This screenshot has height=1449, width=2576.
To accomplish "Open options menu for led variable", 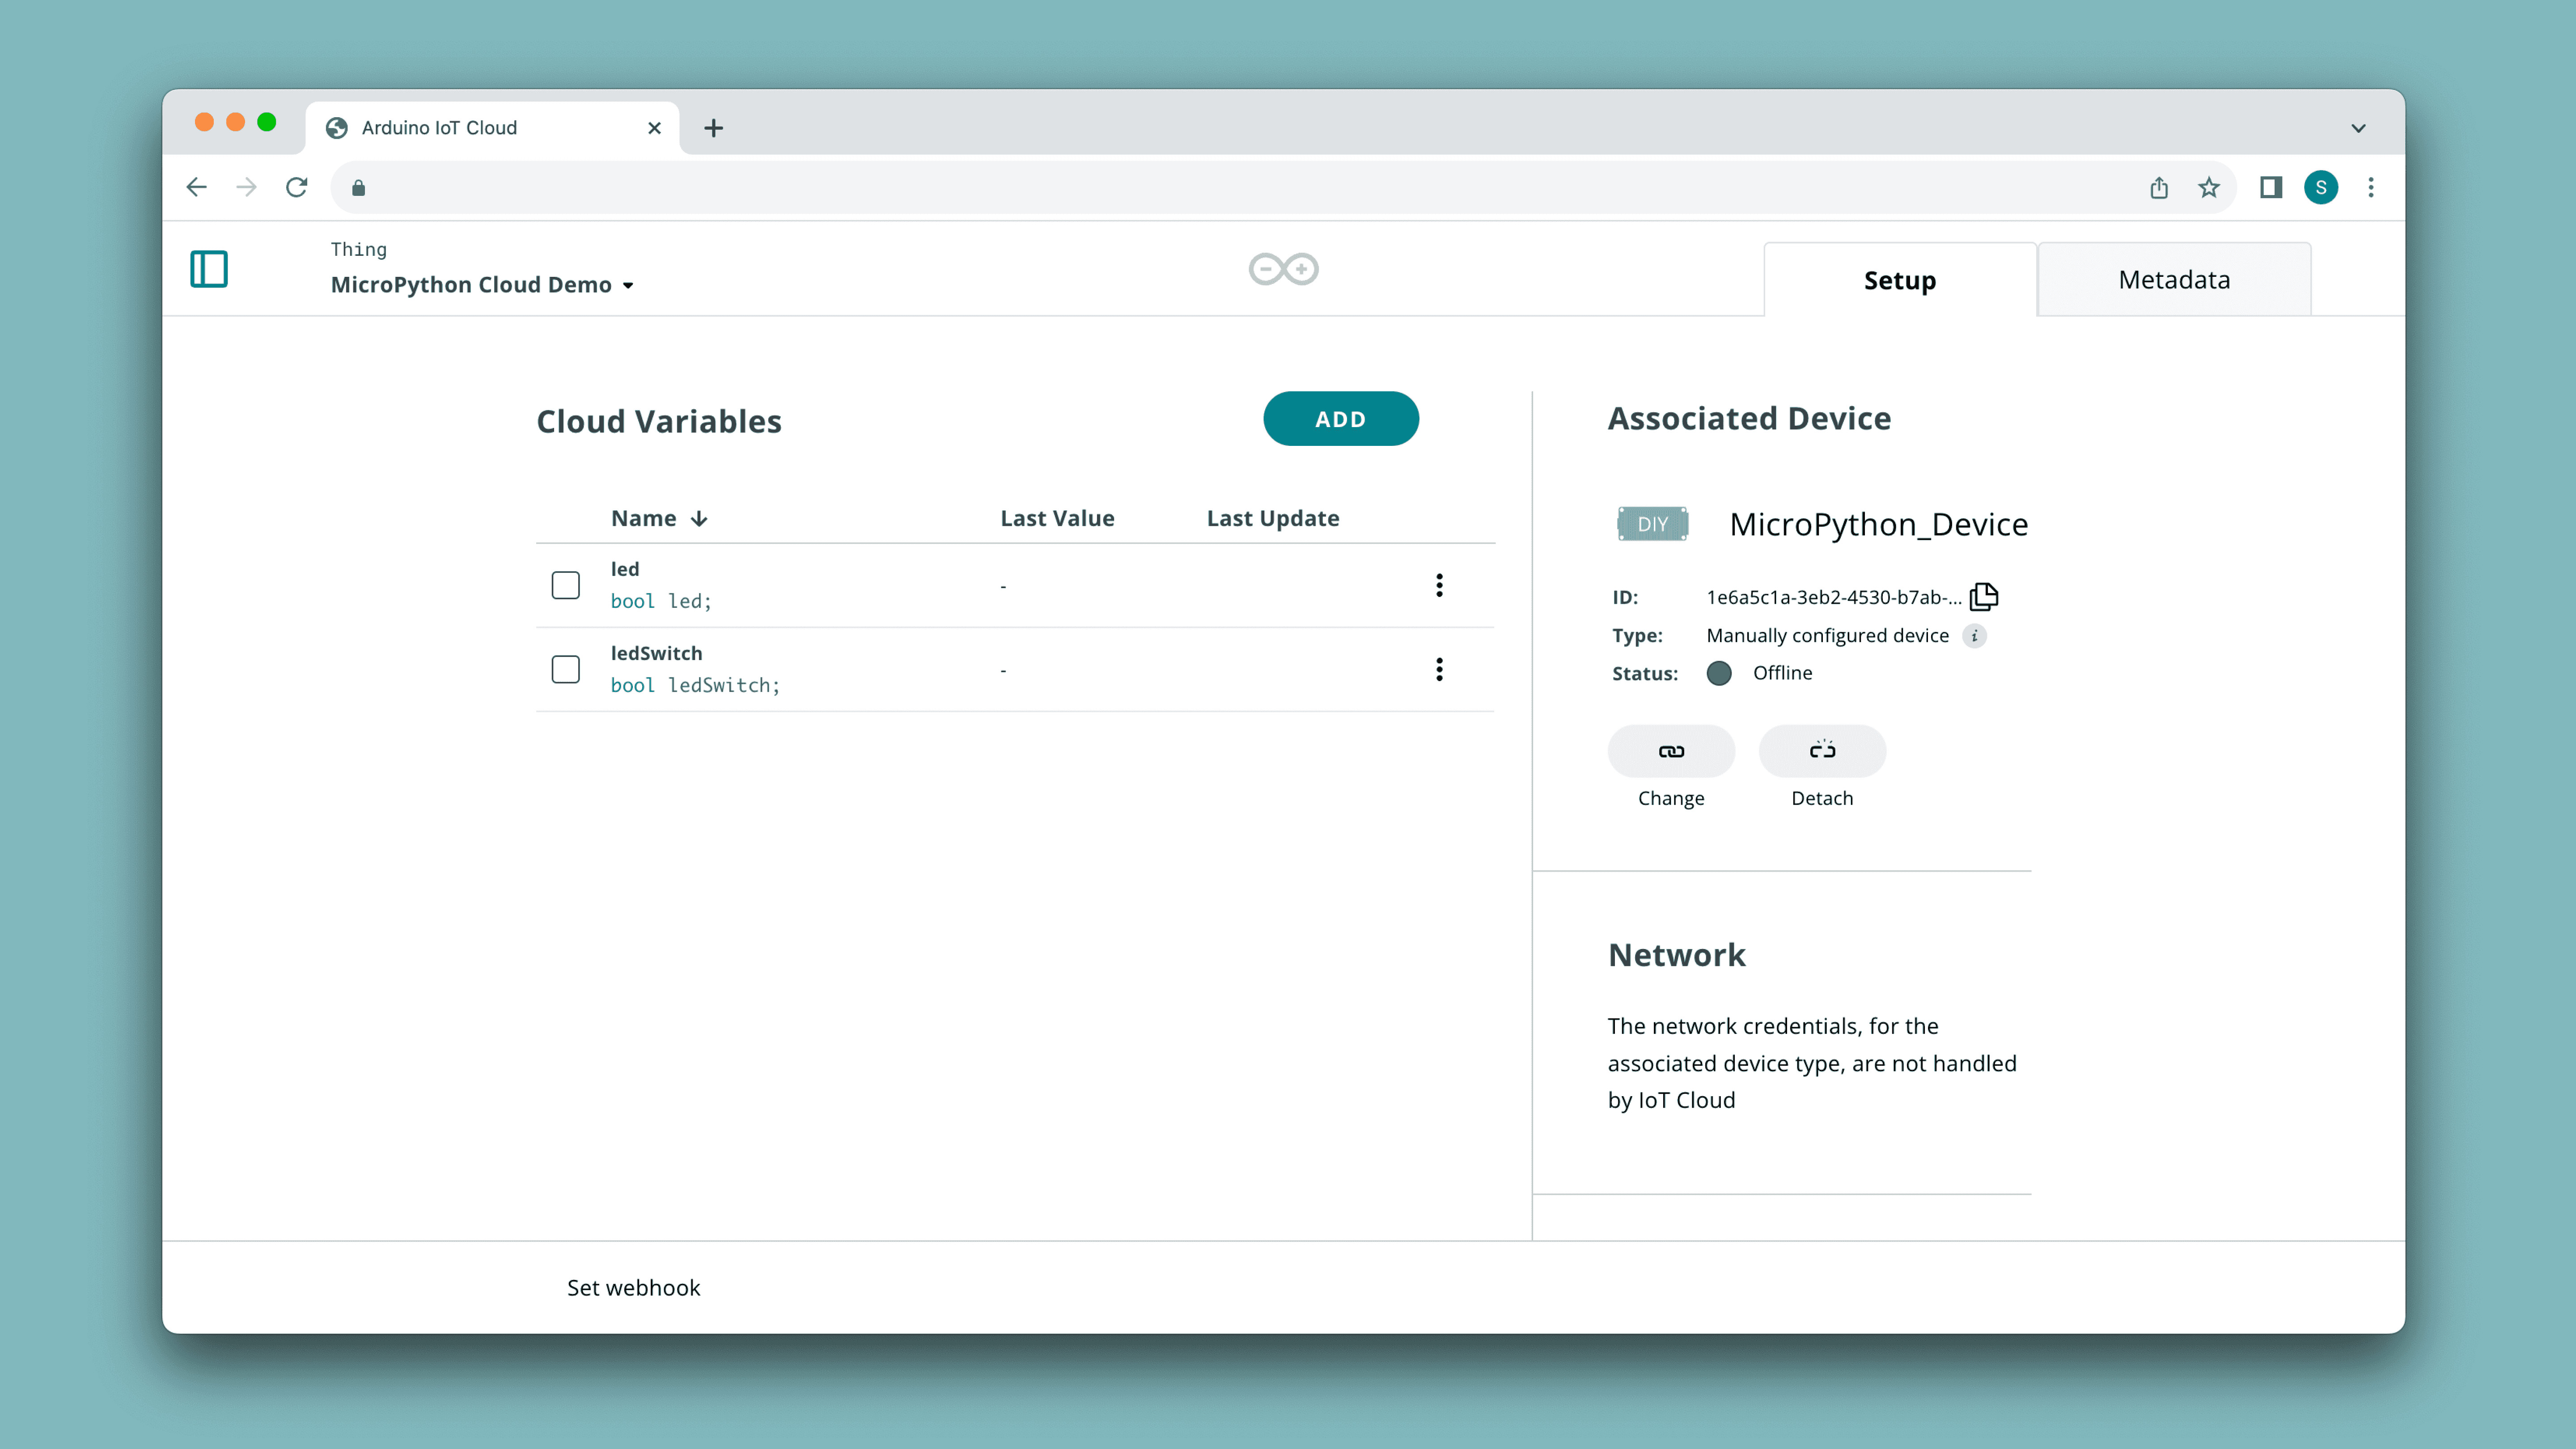I will point(1439,585).
